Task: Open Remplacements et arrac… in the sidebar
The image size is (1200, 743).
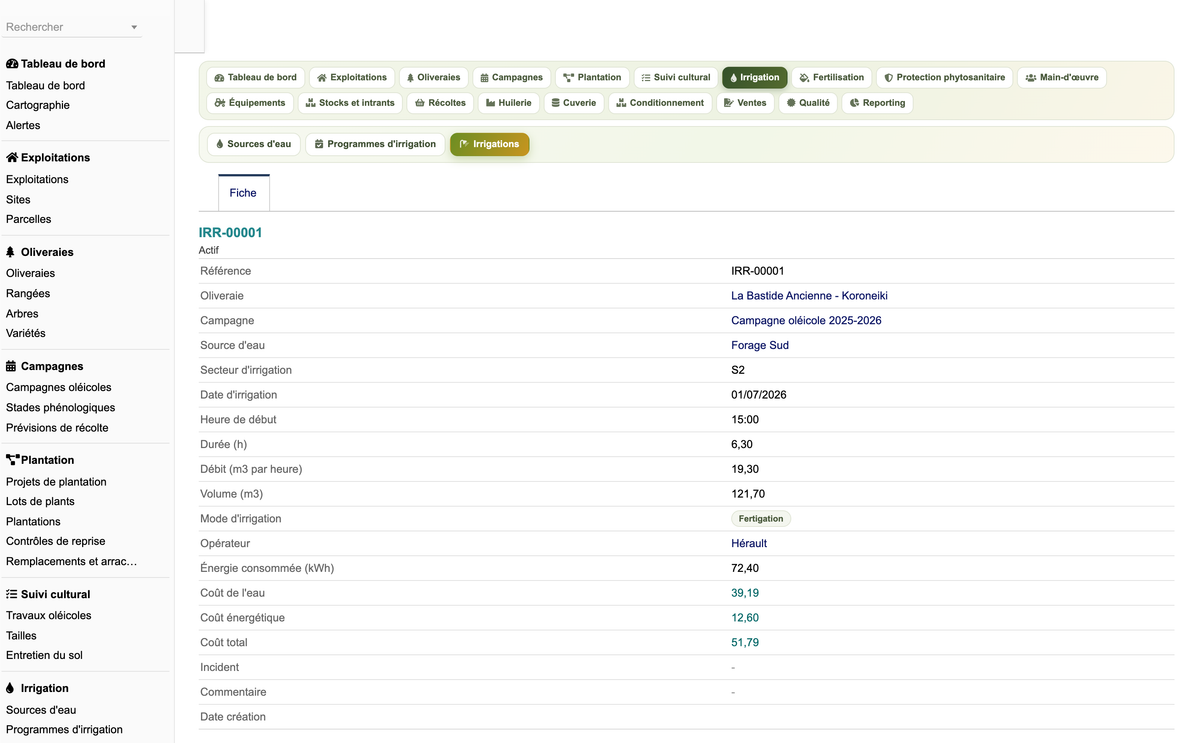Action: (71, 561)
